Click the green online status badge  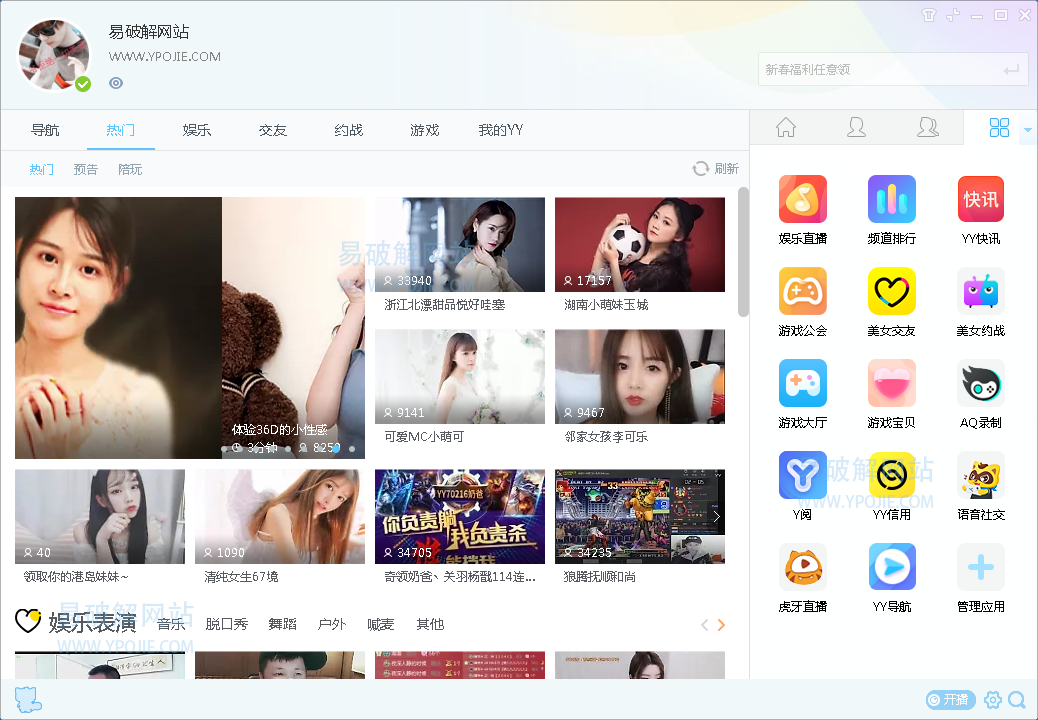point(83,84)
